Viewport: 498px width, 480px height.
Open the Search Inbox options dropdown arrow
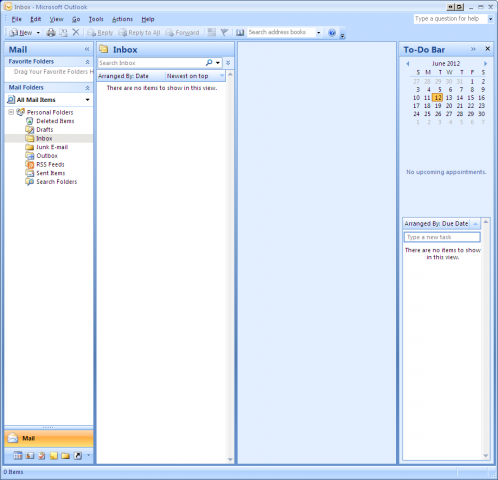218,63
